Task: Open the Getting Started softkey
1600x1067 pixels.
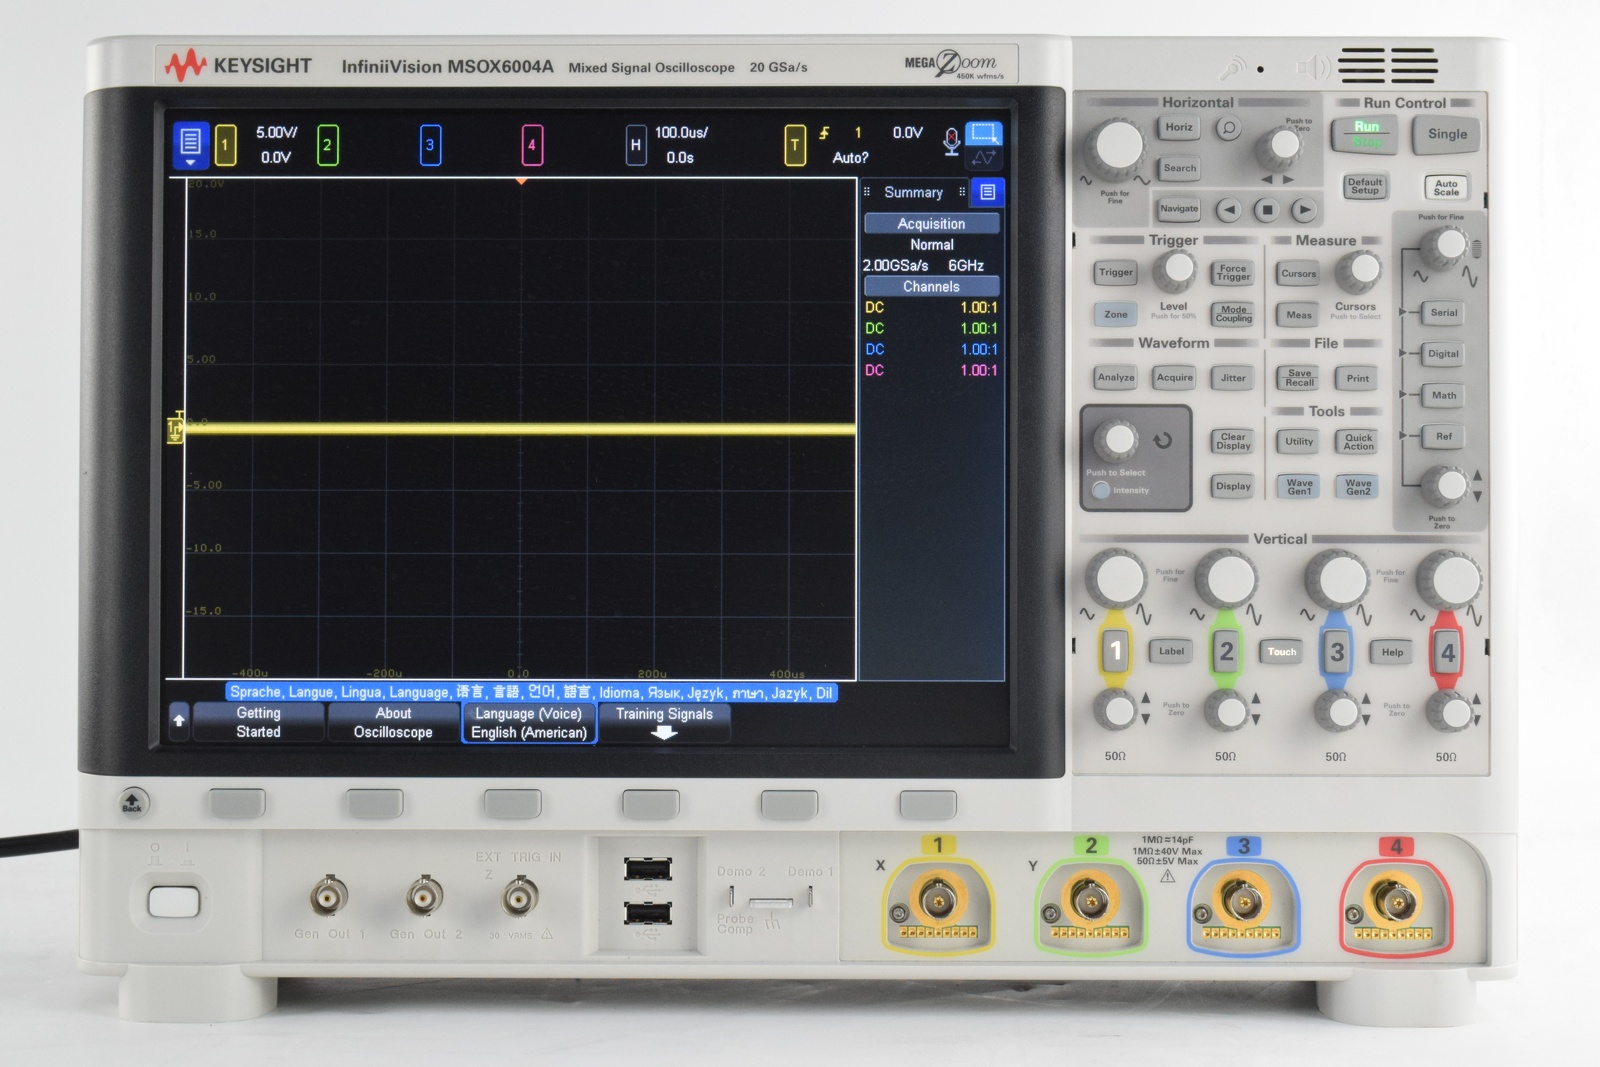Action: 258,723
